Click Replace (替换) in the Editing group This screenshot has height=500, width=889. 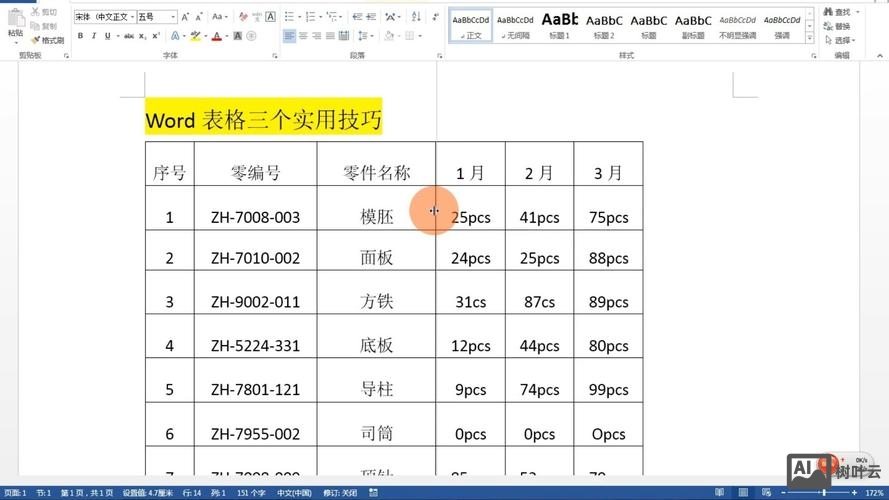click(x=838, y=26)
